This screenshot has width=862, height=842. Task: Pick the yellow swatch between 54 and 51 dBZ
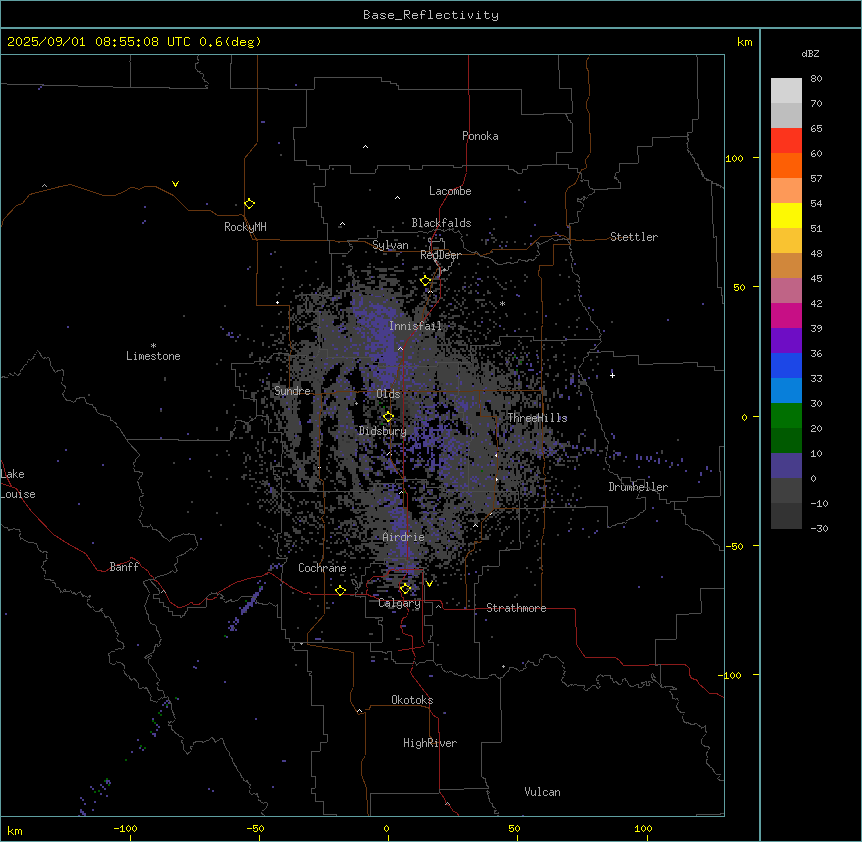coord(786,215)
